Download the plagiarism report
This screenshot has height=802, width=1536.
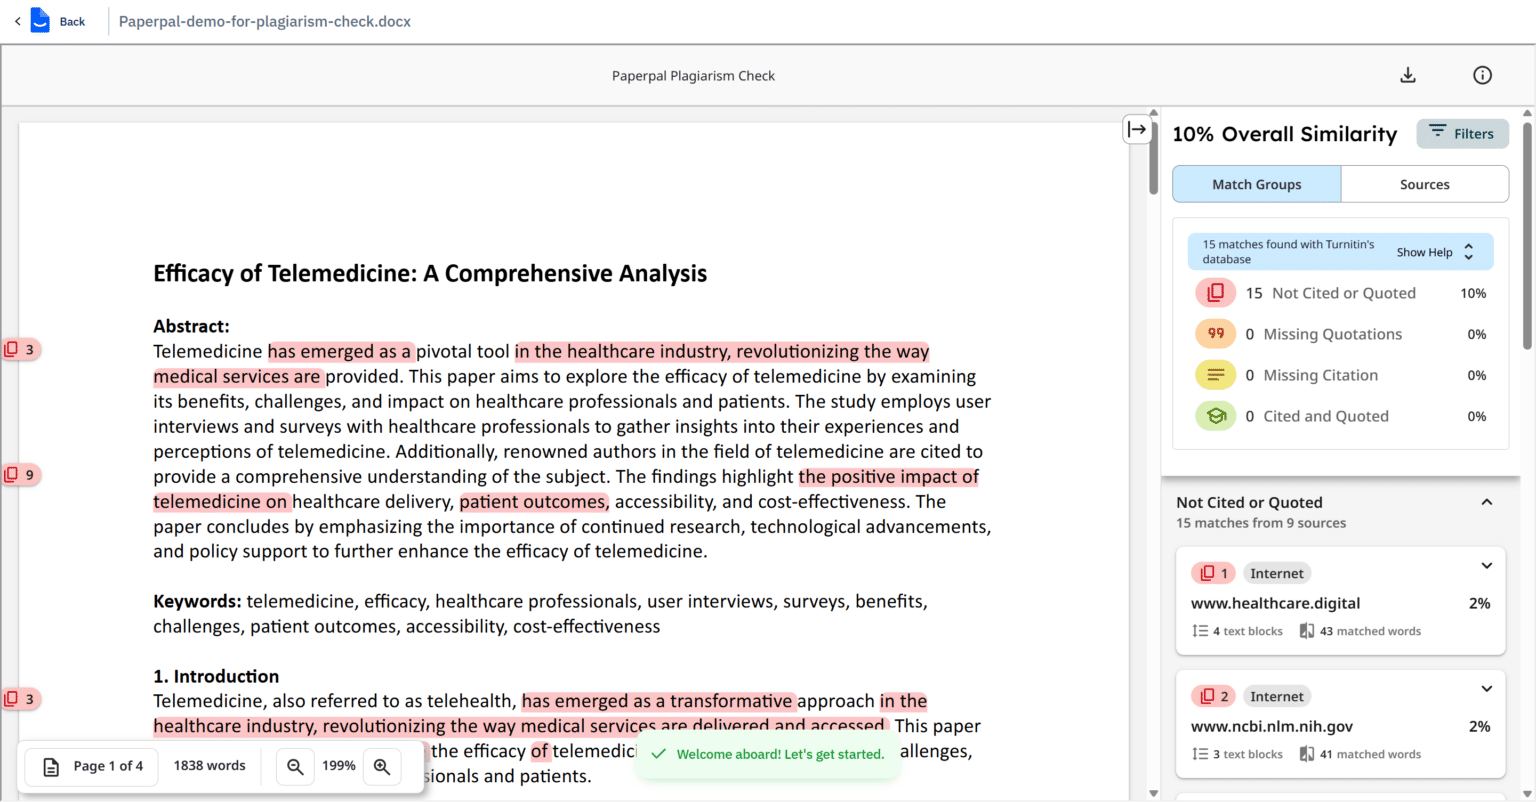pyautogui.click(x=1408, y=75)
